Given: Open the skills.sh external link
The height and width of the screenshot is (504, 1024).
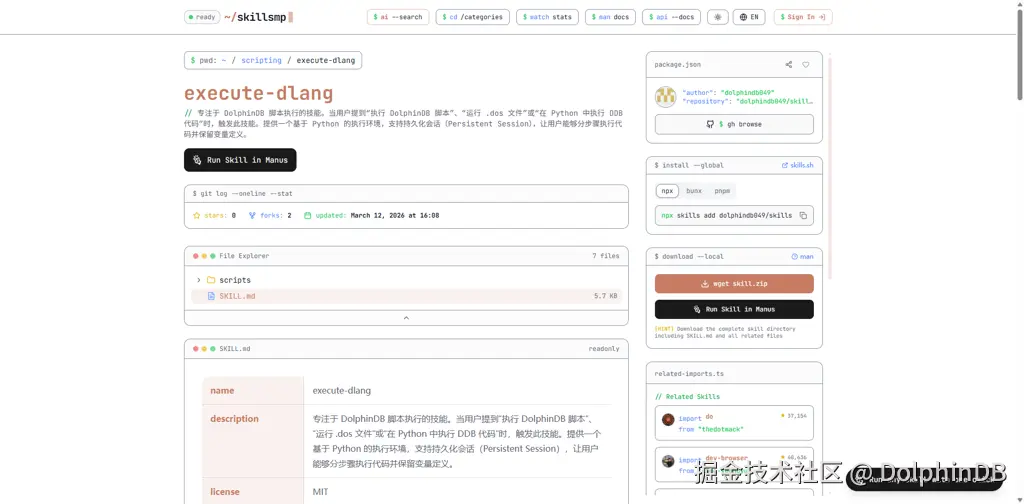Looking at the screenshot, I should coord(797,166).
